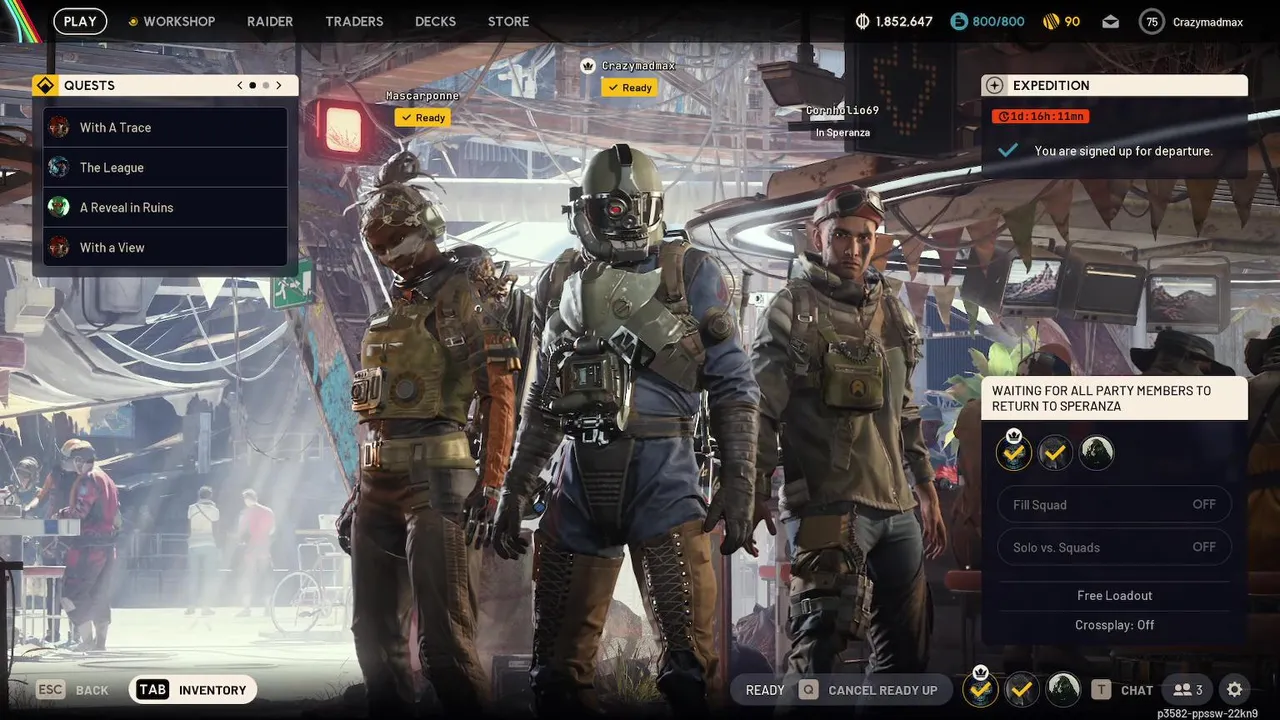Switch to the TRADERS tab

coord(354,21)
